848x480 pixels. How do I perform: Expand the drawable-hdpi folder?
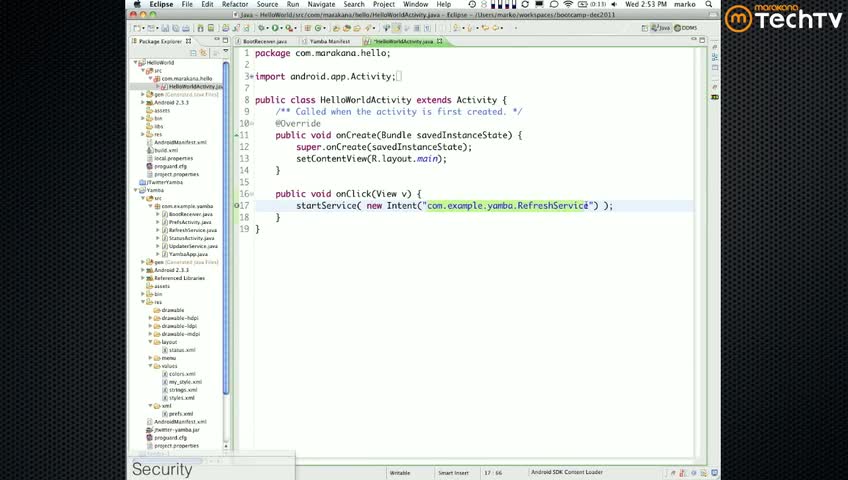(x=150, y=318)
